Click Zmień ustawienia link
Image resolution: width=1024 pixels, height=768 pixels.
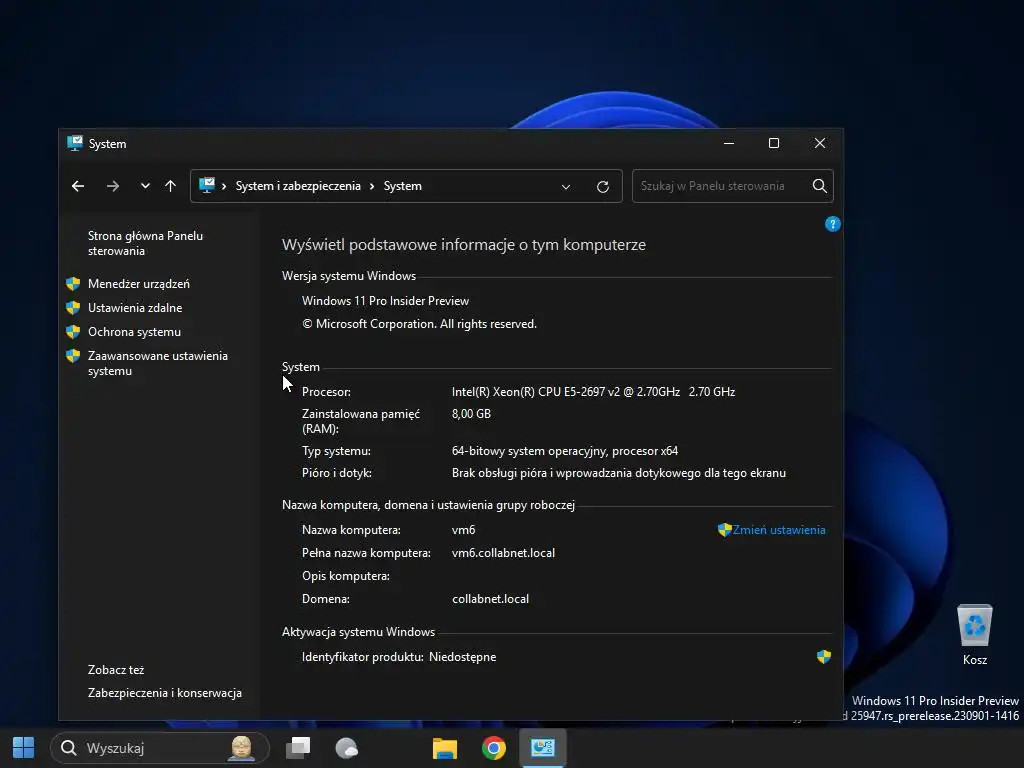778,530
